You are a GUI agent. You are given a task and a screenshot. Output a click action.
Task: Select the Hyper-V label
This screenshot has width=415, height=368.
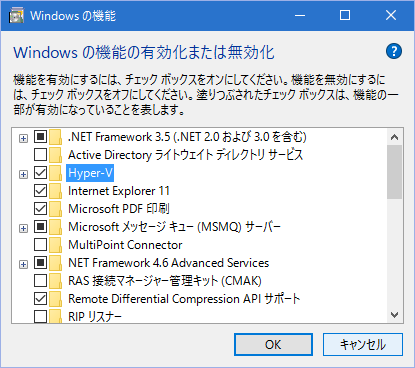click(x=90, y=173)
